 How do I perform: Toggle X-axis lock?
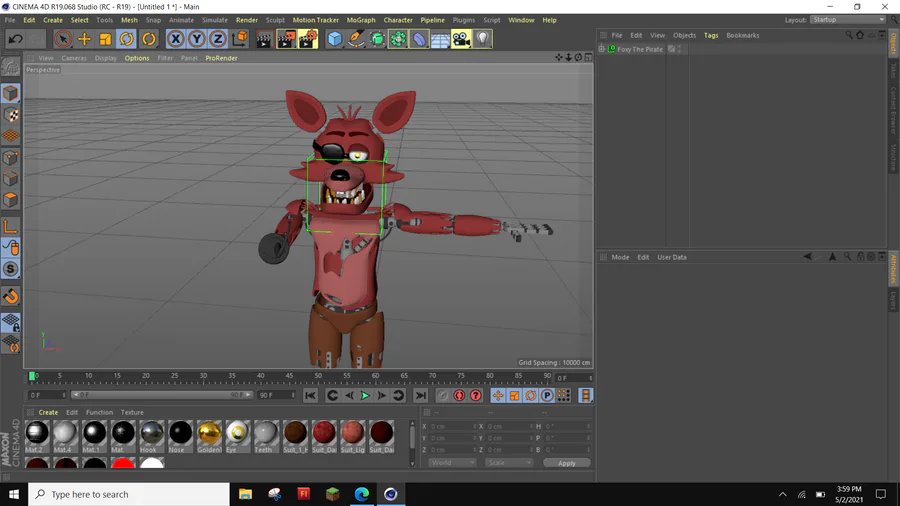pyautogui.click(x=176, y=39)
